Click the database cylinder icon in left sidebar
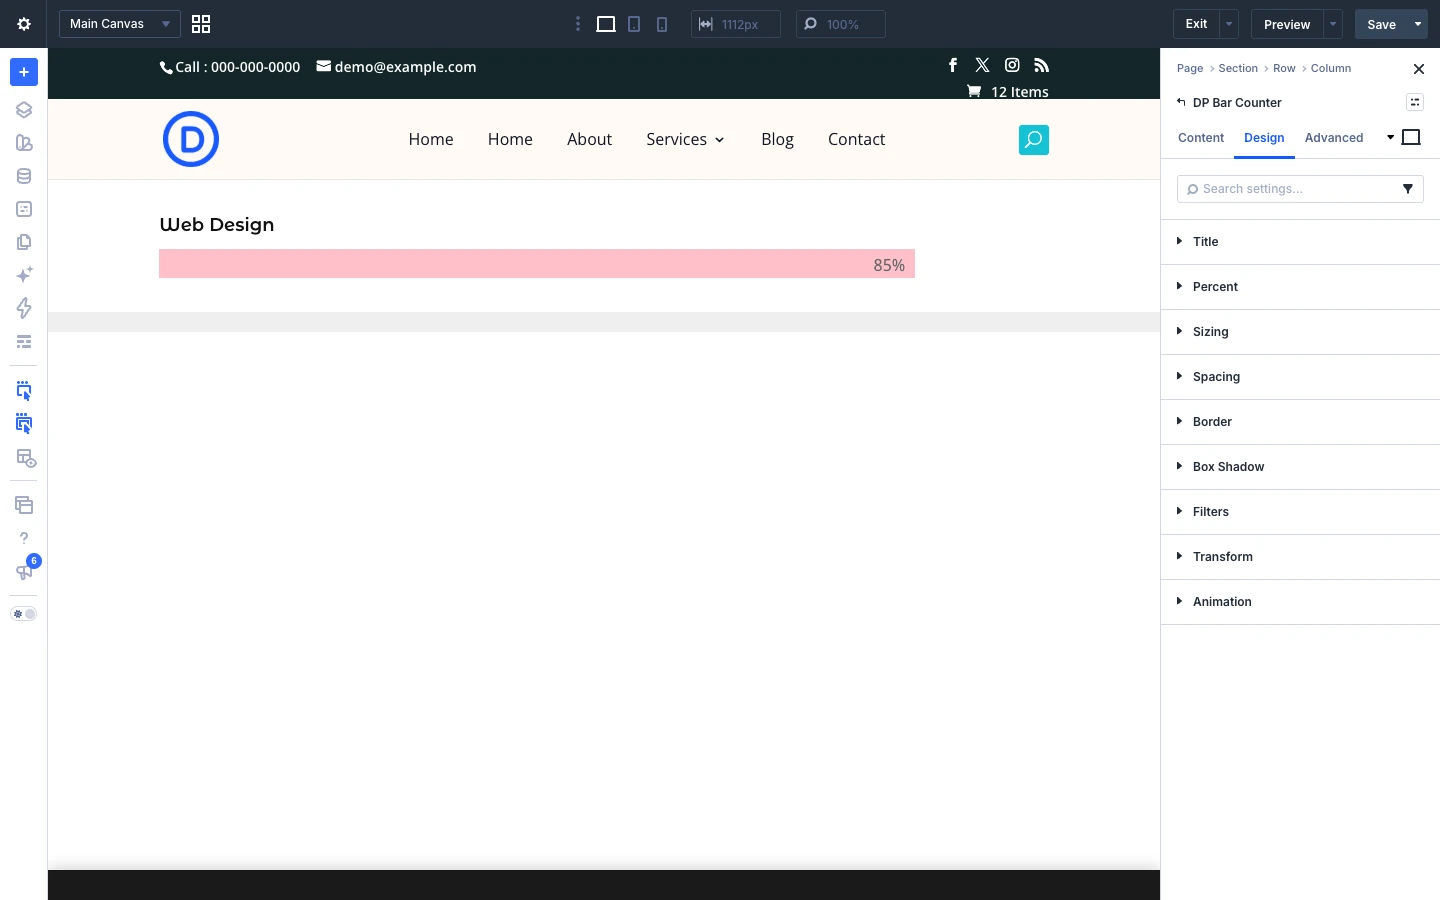The width and height of the screenshot is (1440, 900). [24, 176]
